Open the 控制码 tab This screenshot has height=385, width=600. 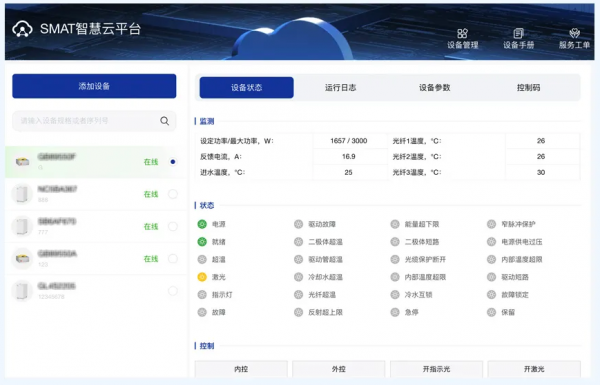[528, 88]
